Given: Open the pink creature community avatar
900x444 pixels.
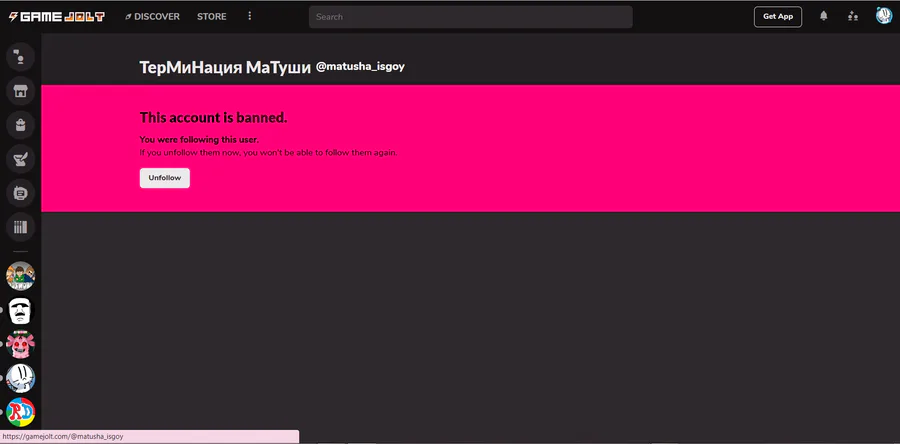Looking at the screenshot, I should [21, 344].
